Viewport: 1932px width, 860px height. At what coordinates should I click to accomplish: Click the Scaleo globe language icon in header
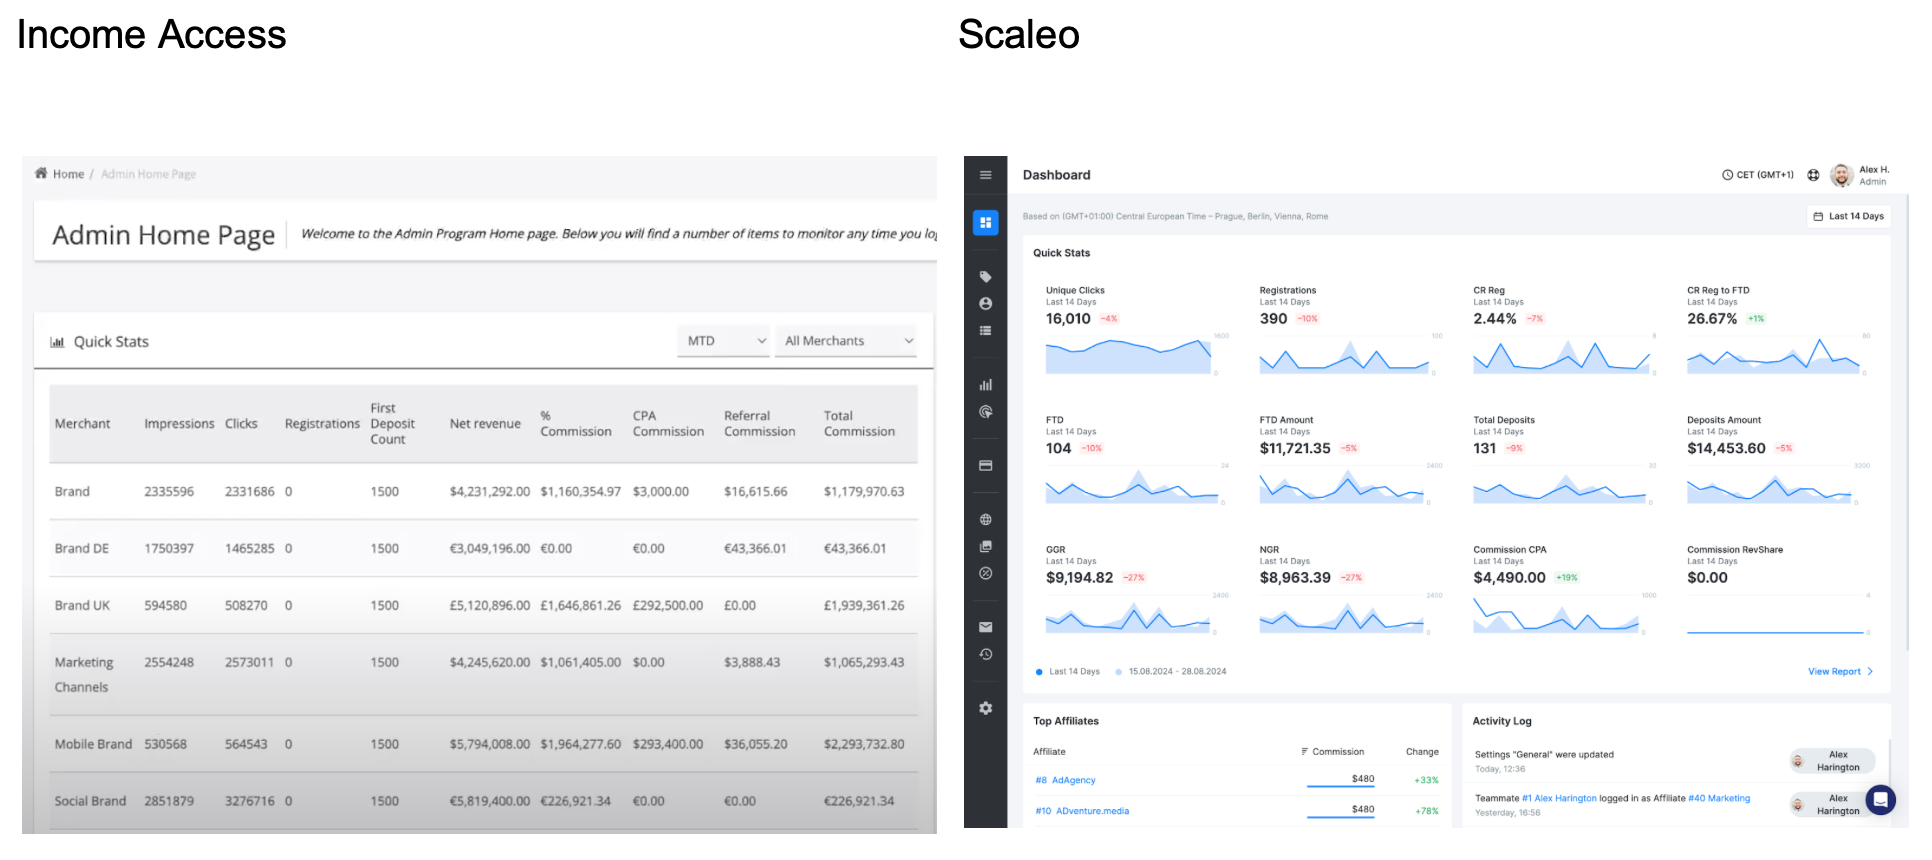click(1813, 175)
